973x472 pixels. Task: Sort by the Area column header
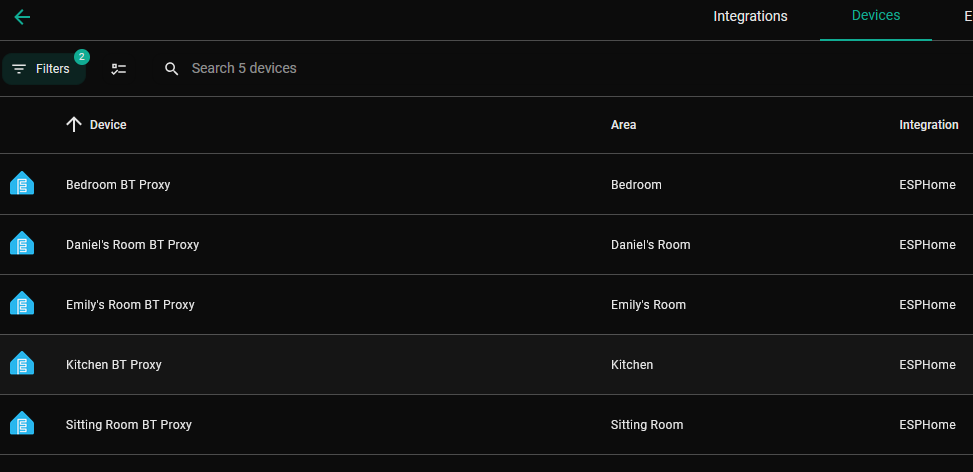[x=623, y=125]
